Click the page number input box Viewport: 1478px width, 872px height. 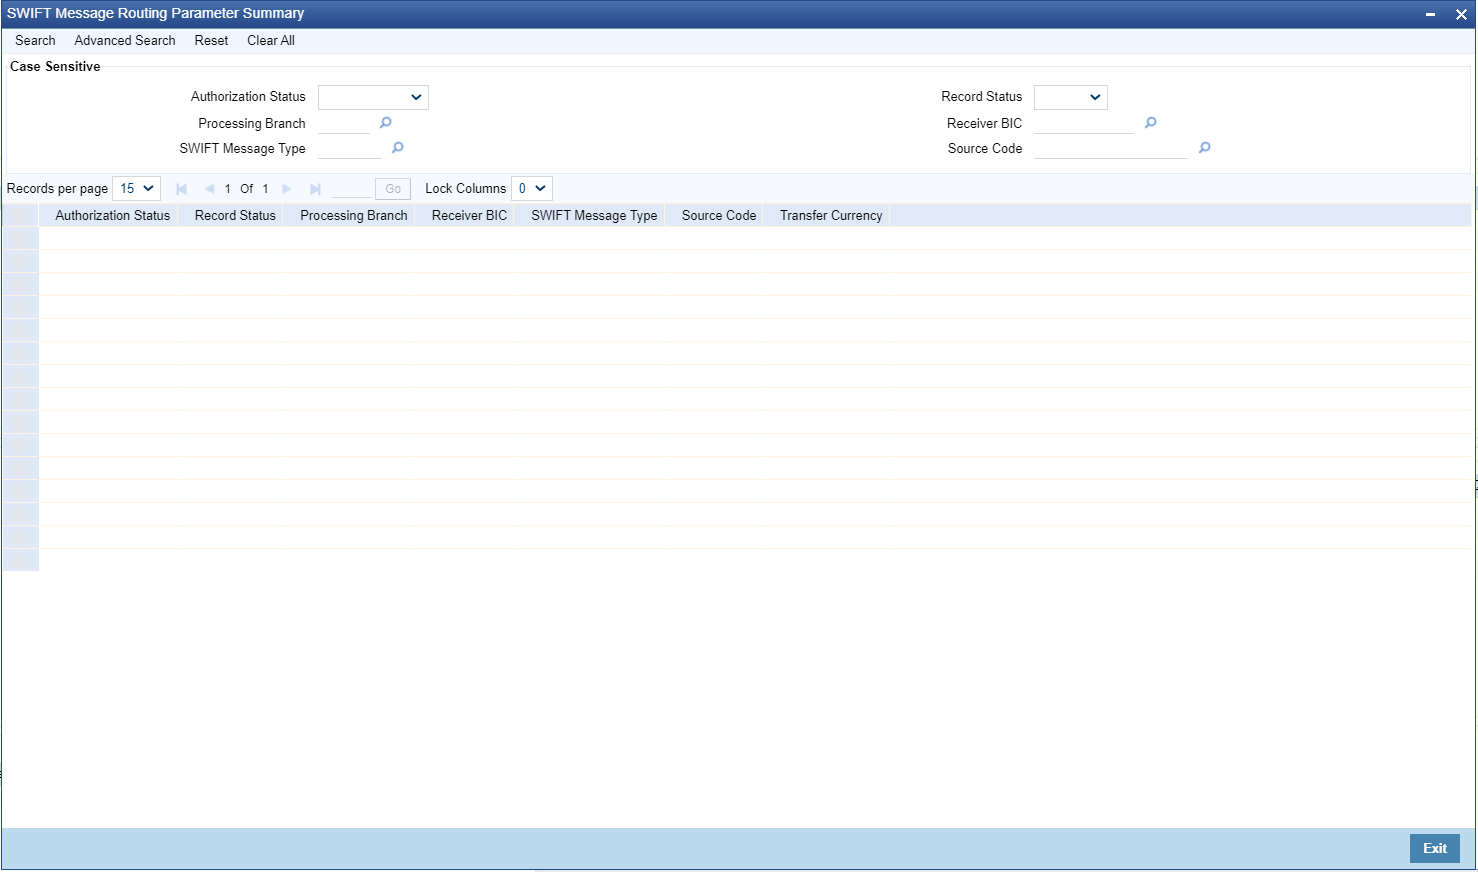coord(351,189)
